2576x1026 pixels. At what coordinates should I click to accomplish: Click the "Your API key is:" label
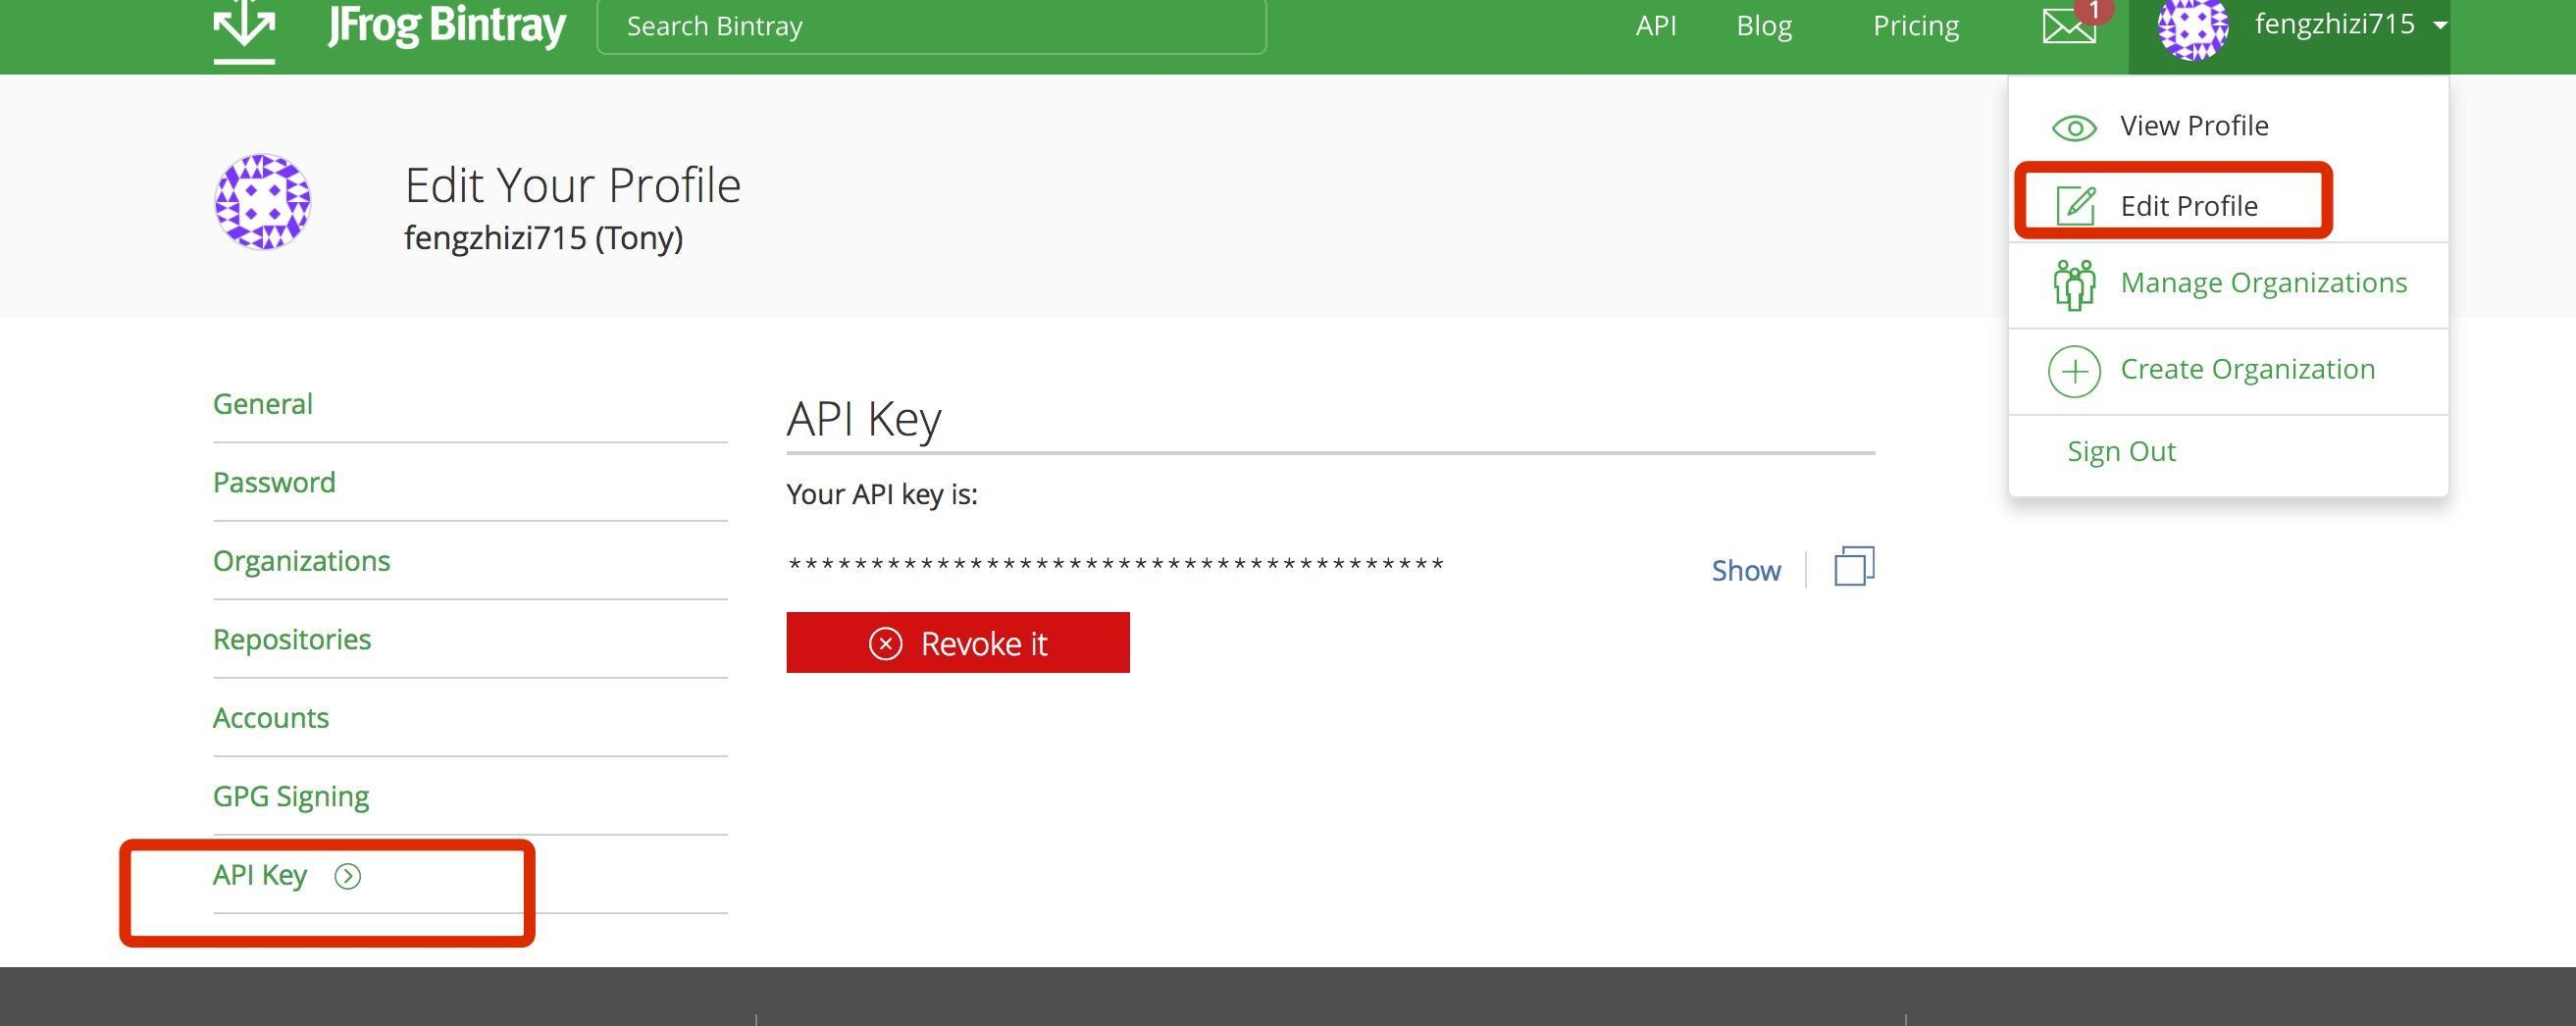(x=881, y=494)
